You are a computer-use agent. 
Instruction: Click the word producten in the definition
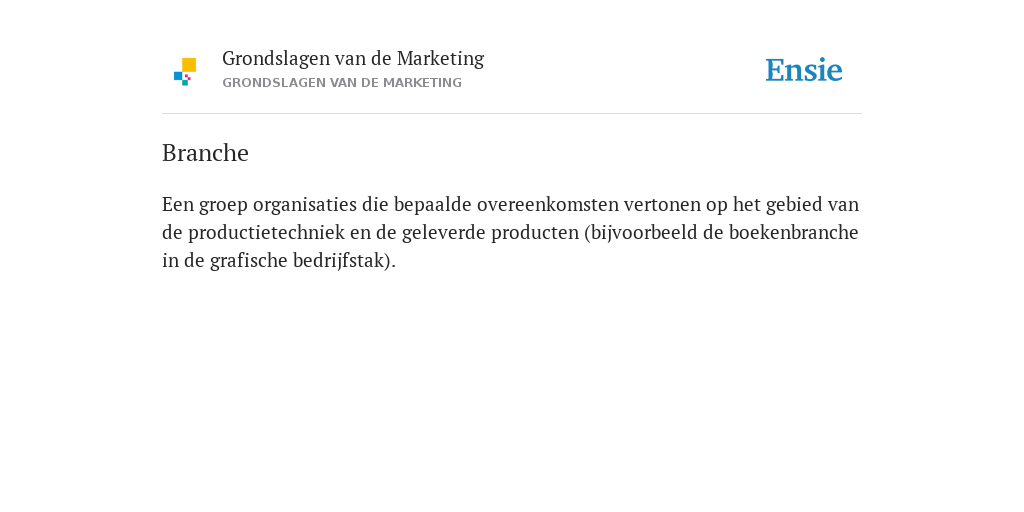[535, 233]
